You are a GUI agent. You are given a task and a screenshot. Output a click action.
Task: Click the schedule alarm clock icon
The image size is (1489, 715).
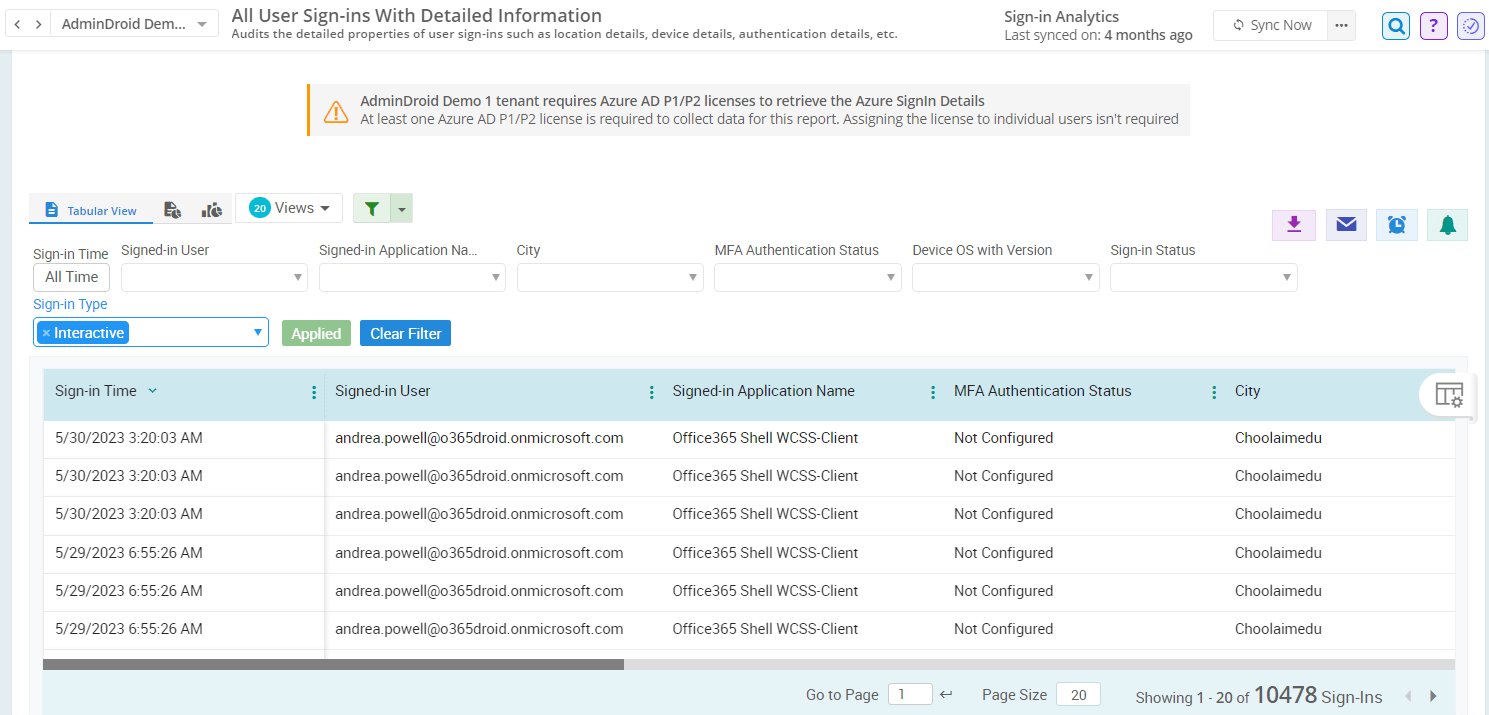coord(1397,225)
